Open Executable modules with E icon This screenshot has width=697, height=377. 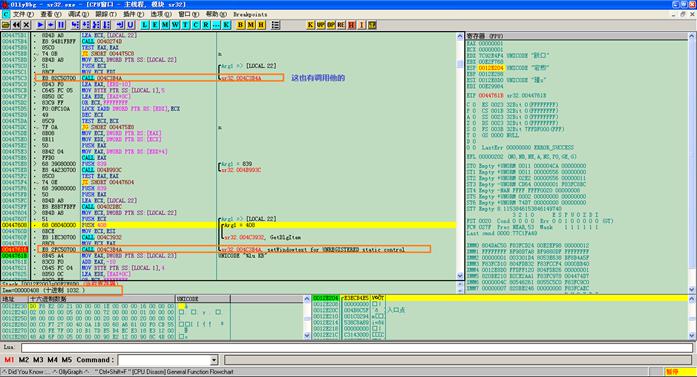[155, 25]
